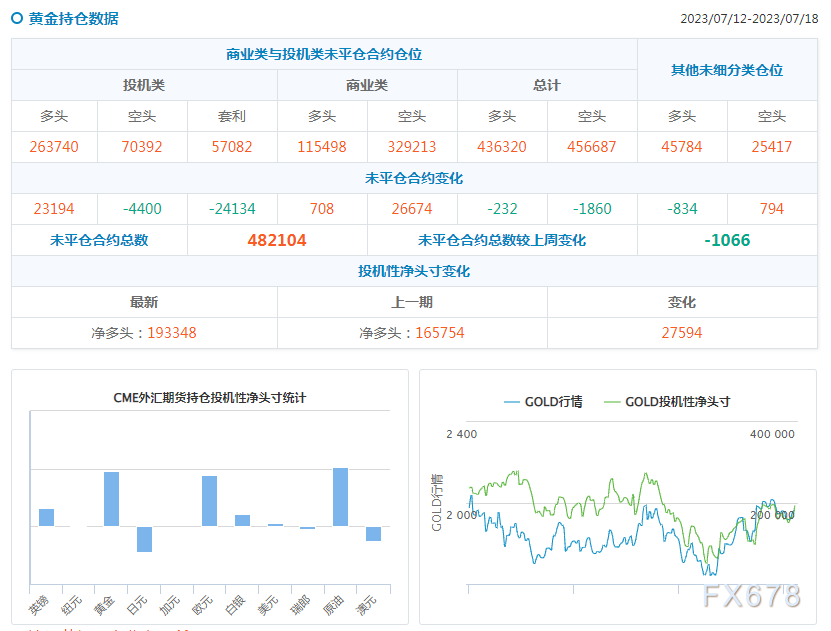Click the date range 2023/07/12-2023/07/18
Viewport: 831px width, 631px height.
749,19
